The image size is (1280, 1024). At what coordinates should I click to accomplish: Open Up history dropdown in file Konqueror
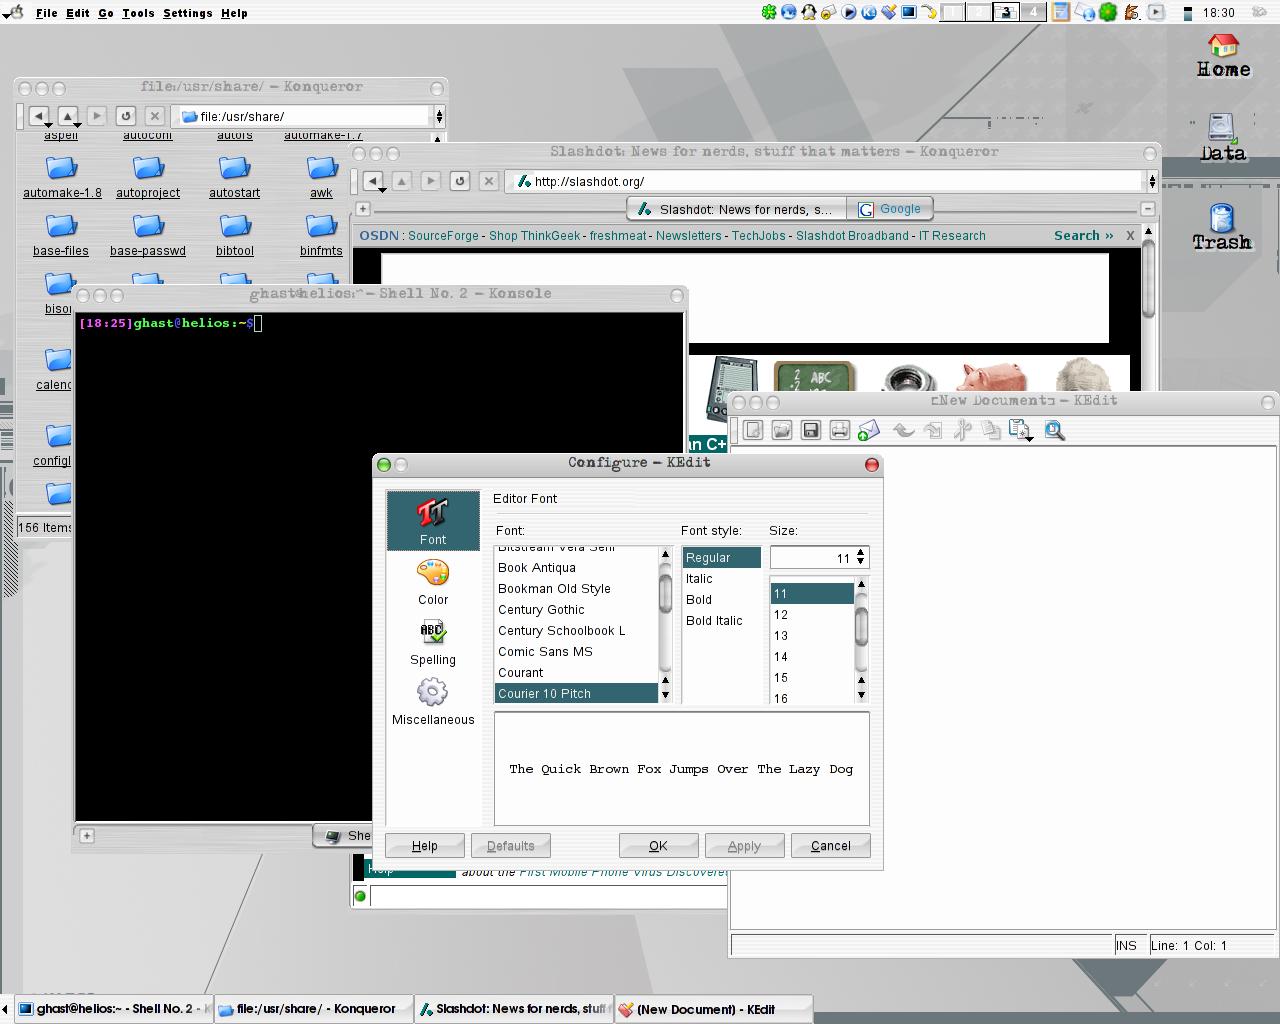76,125
